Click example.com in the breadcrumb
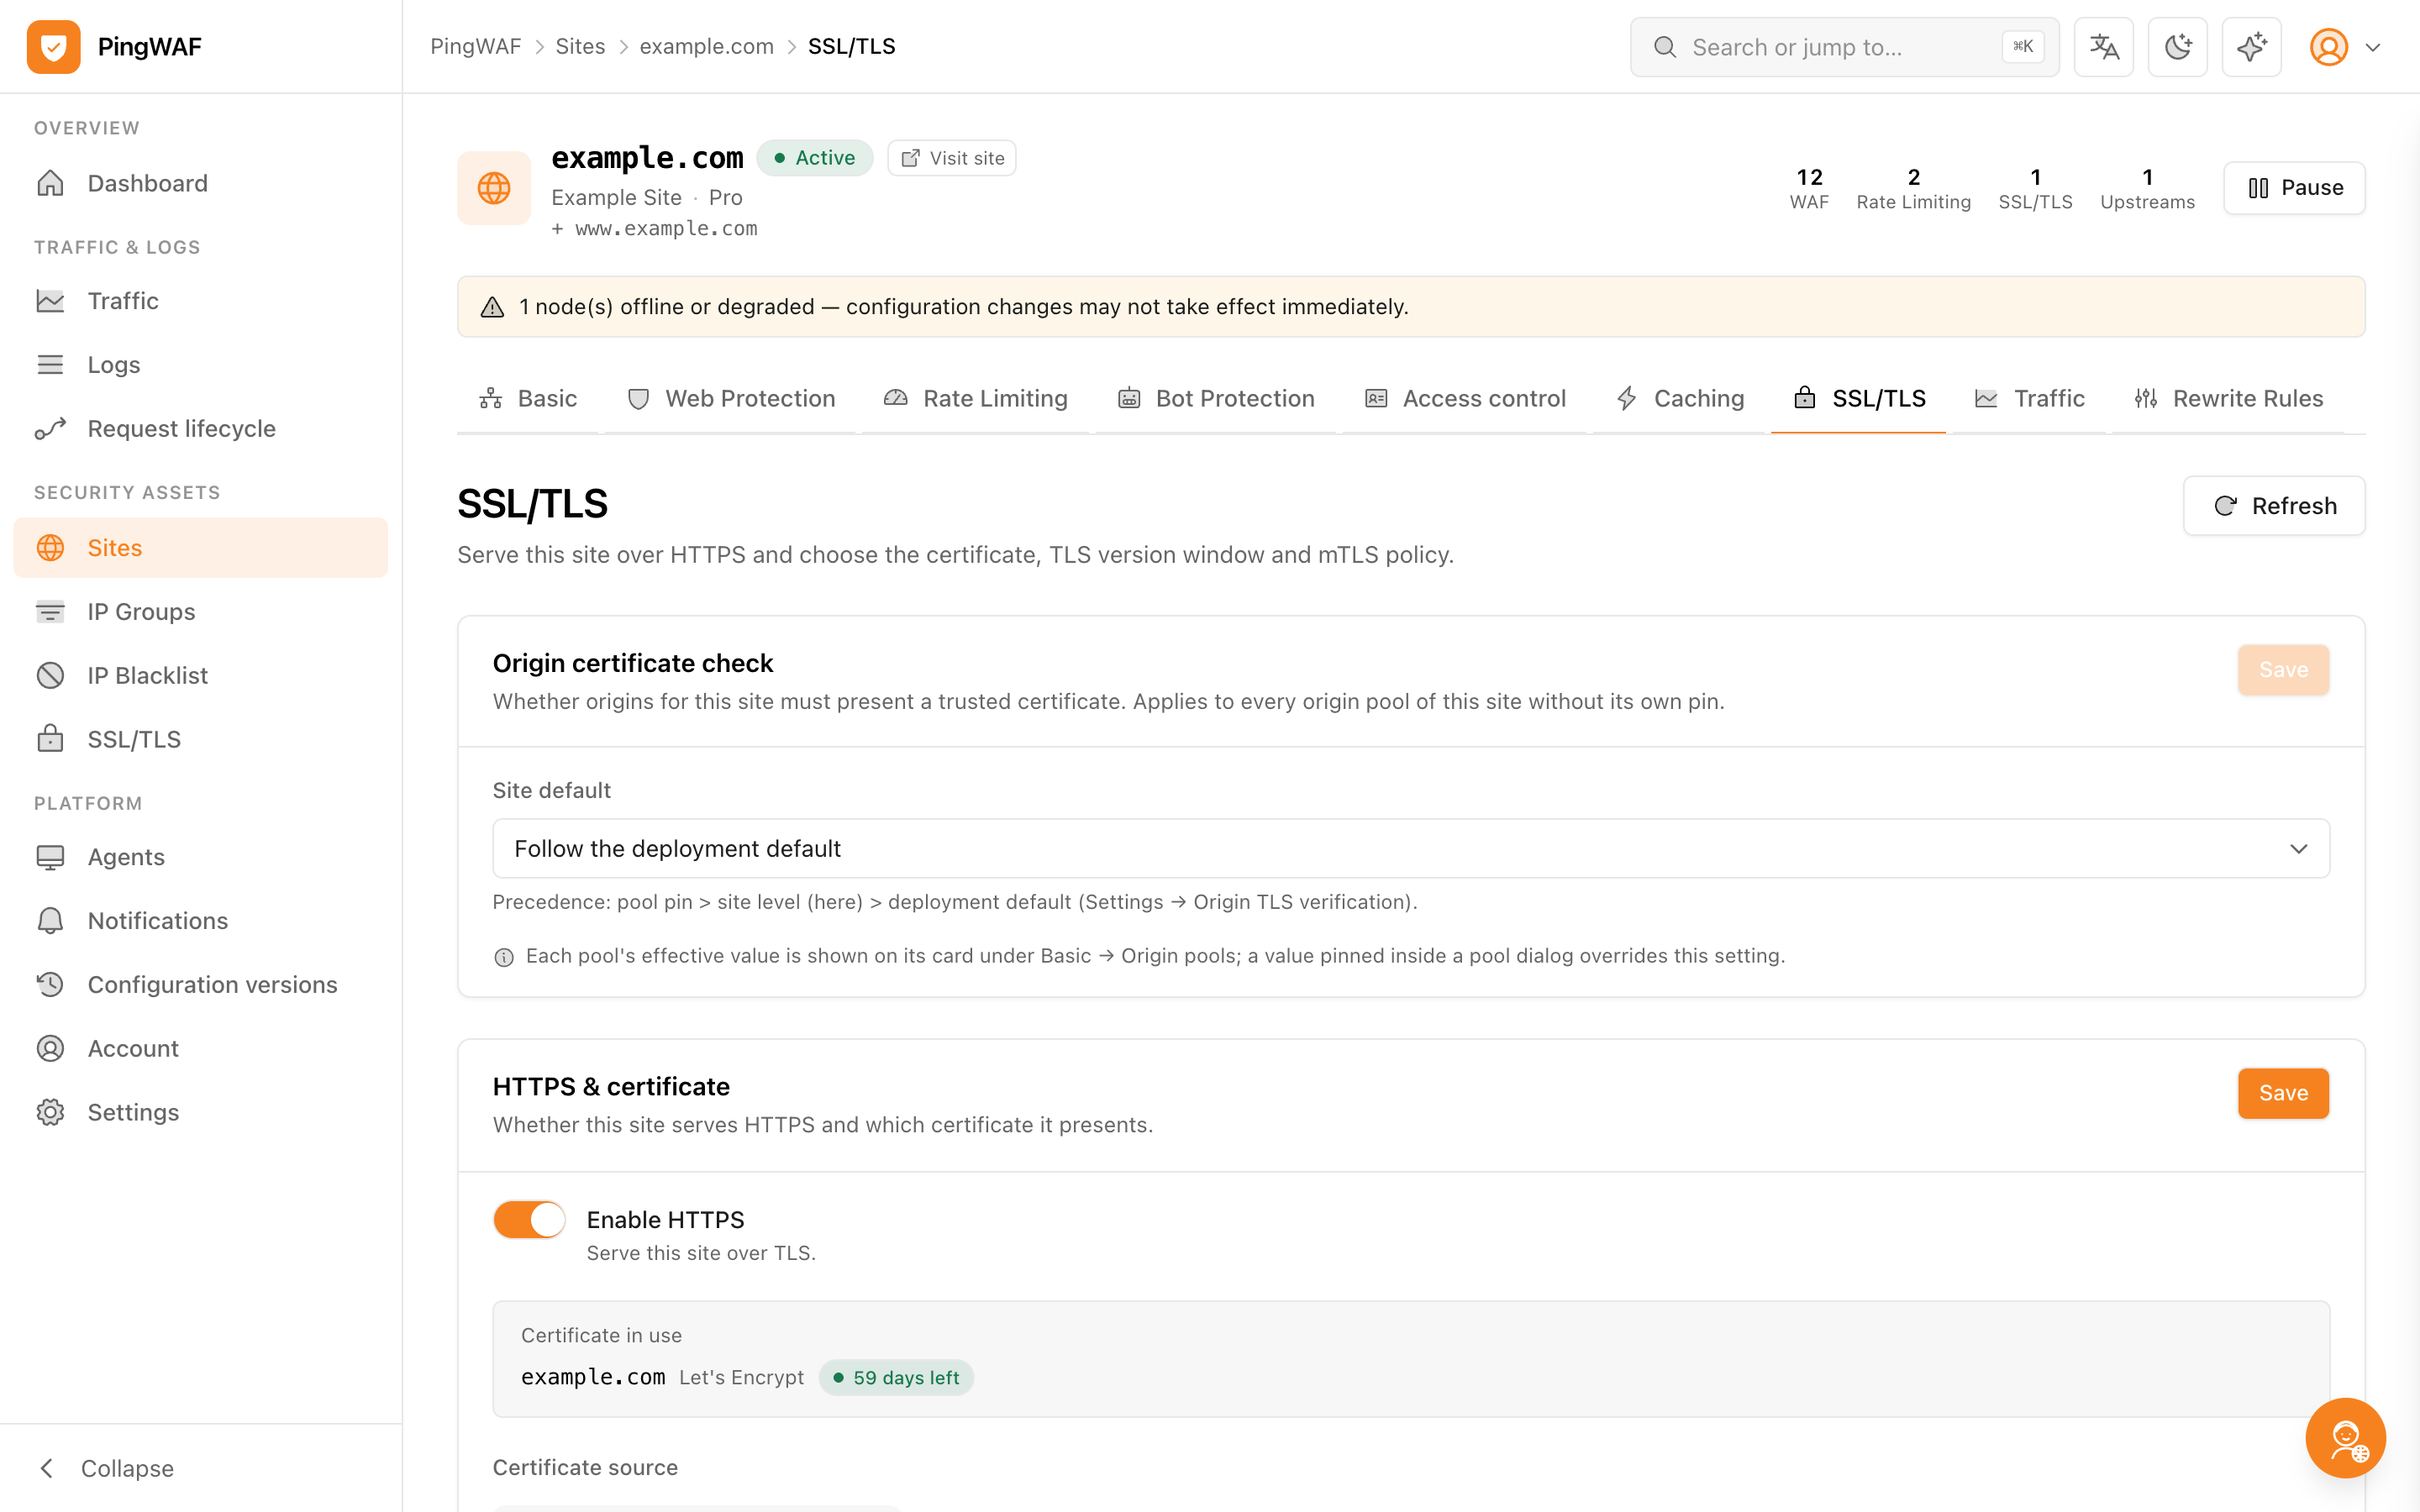The height and width of the screenshot is (1512, 2420). click(706, 46)
